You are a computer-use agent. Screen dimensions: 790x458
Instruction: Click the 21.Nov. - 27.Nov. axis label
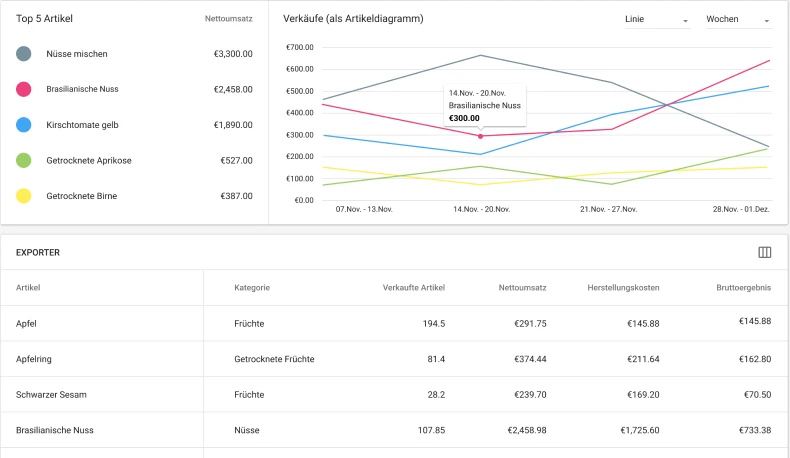[609, 209]
